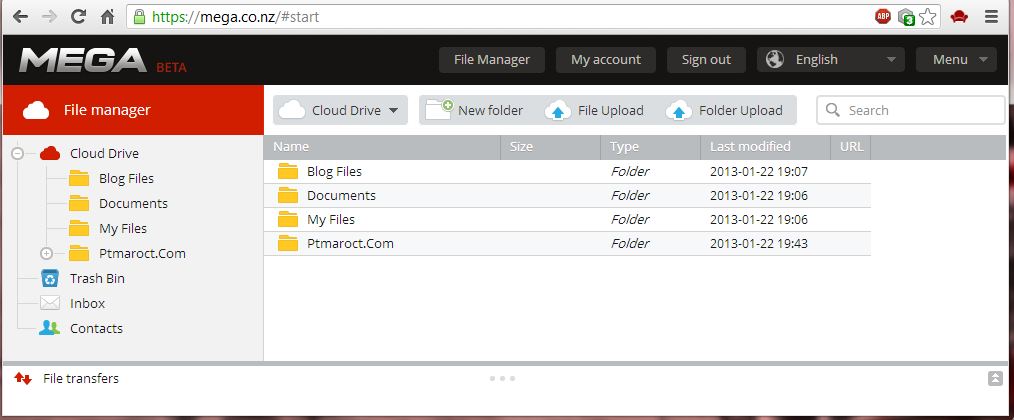This screenshot has width=1014, height=420.
Task: Sort by the Size column header
Action: (551, 147)
